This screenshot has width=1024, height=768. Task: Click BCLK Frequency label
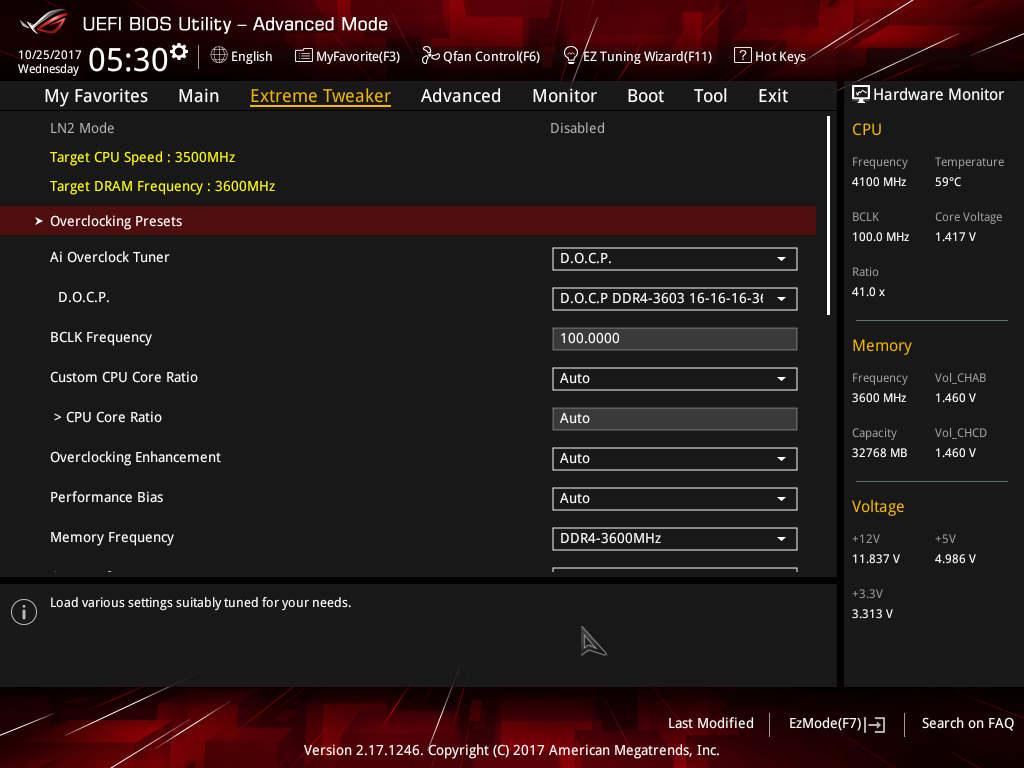tap(101, 338)
